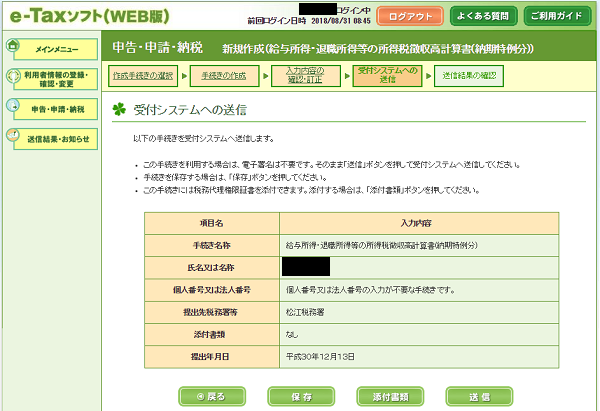Open 利用者情報の登録・確認・変更 in the sidebar
The width and height of the screenshot is (600, 411).
coord(56,79)
